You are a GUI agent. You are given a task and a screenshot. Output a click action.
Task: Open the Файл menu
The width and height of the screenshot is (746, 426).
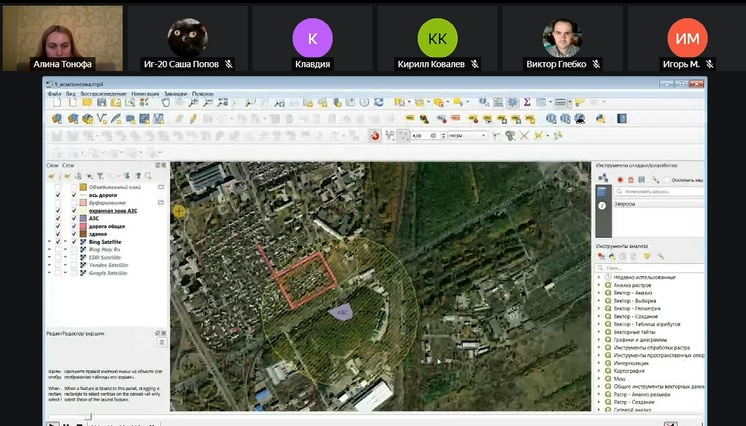54,93
